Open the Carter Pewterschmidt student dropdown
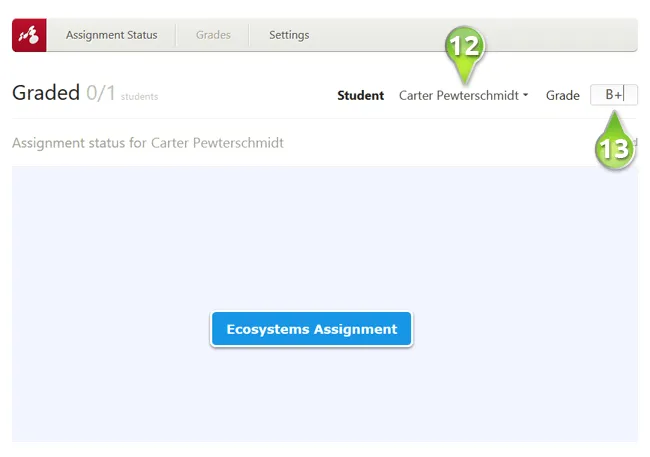This screenshot has height=457, width=650. tap(459, 96)
